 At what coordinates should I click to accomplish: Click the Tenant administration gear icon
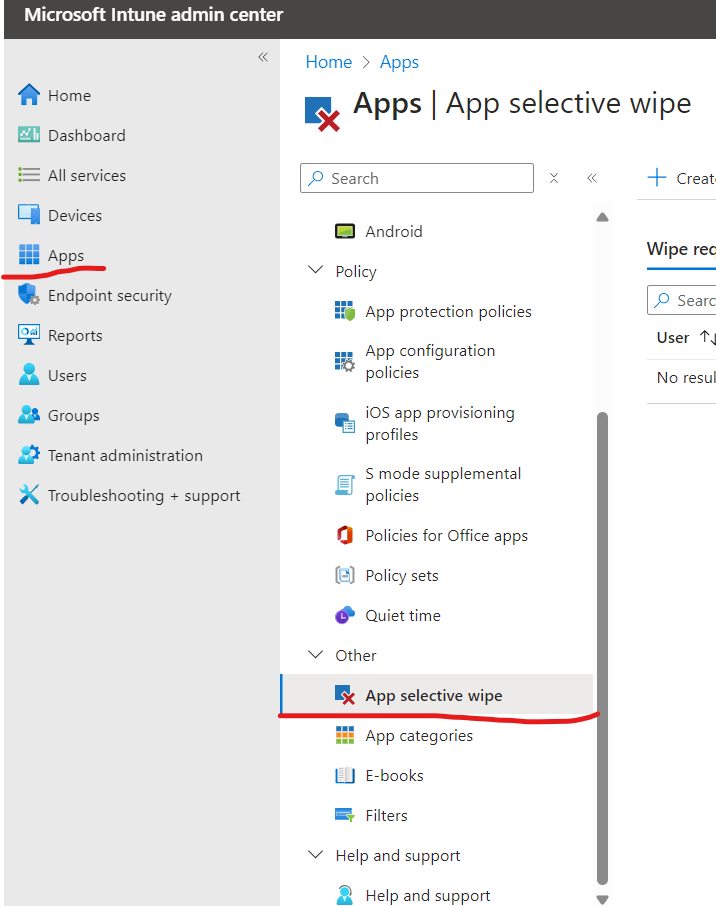click(29, 455)
